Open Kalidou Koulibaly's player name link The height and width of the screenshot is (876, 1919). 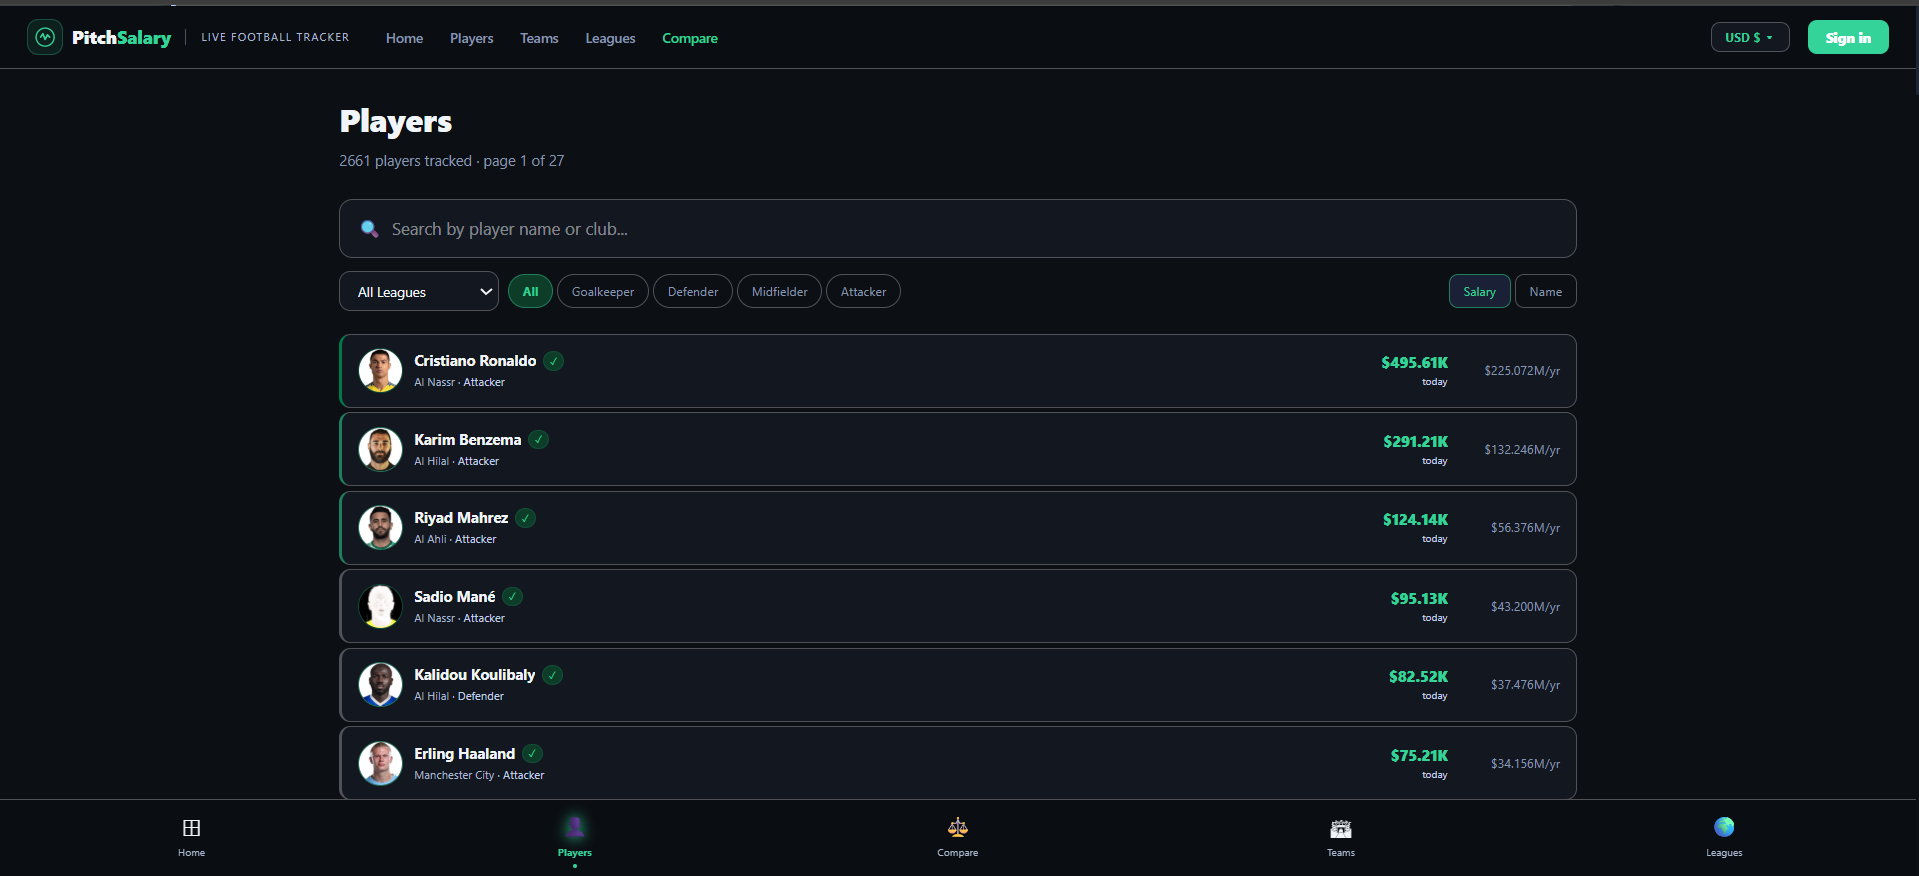click(x=475, y=675)
